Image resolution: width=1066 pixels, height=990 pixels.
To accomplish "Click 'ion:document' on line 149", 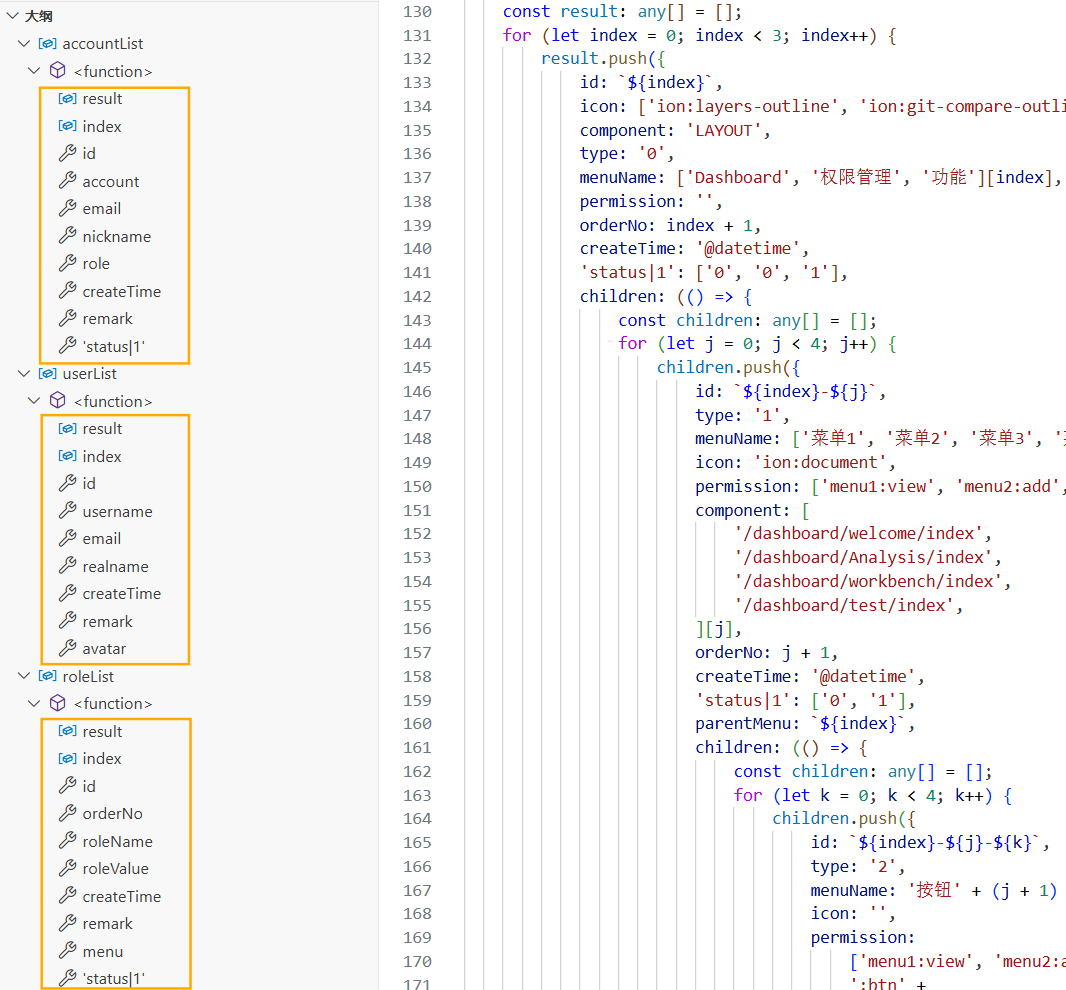I will (821, 462).
